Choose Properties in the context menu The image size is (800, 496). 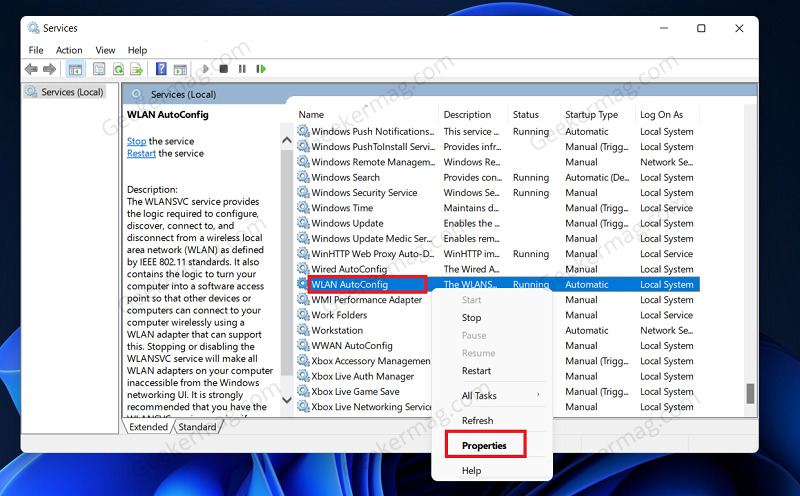[484, 445]
